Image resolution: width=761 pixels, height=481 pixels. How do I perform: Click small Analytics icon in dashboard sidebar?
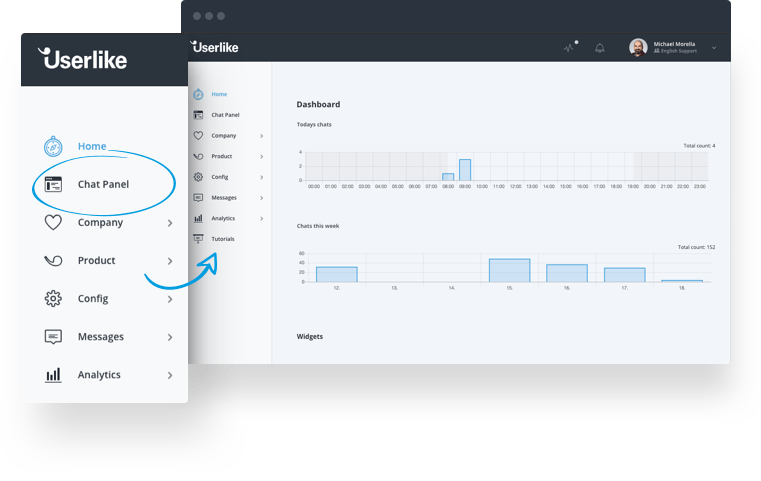point(198,218)
